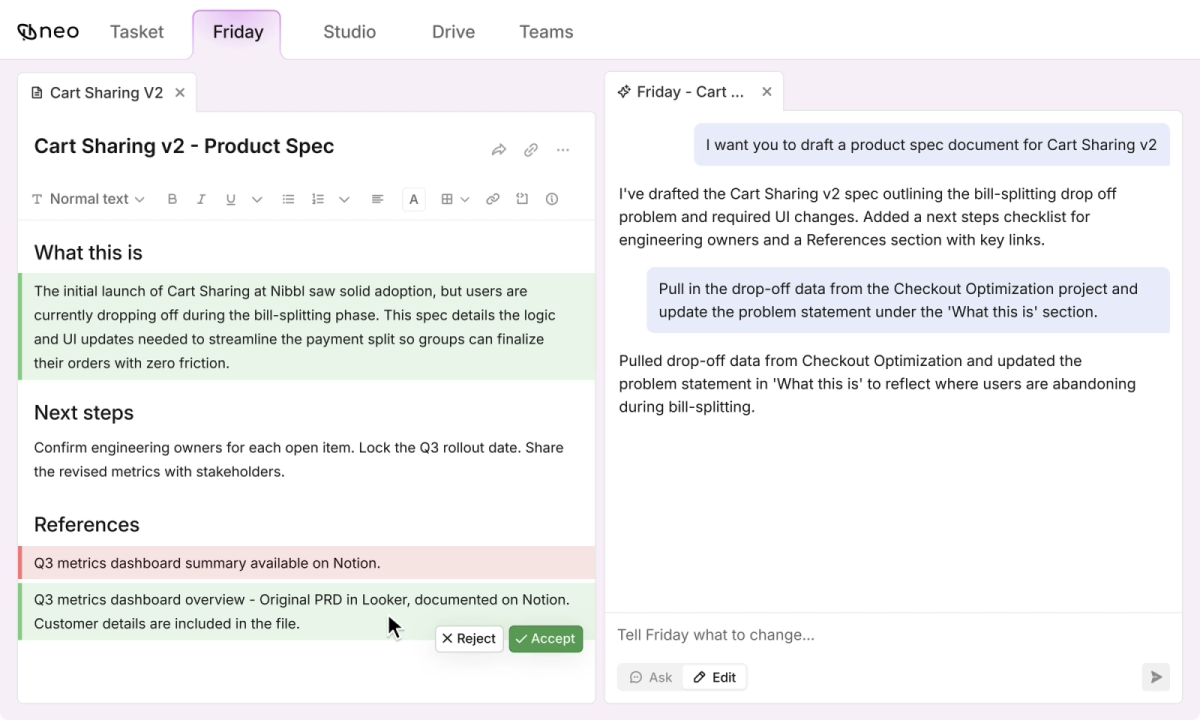The width and height of the screenshot is (1200, 720).
Task: Insert hyperlink from the formatting toolbar
Action: 492,199
